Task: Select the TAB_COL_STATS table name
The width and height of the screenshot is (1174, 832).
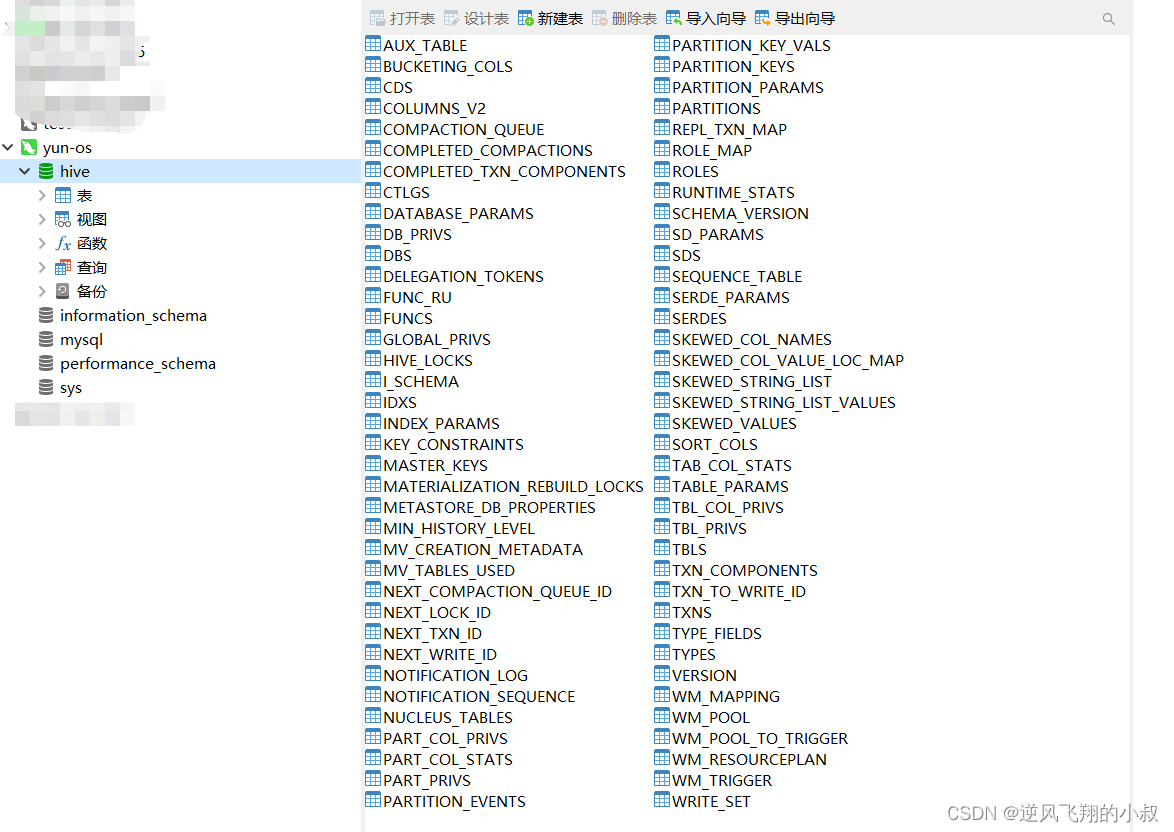Action: [x=732, y=465]
